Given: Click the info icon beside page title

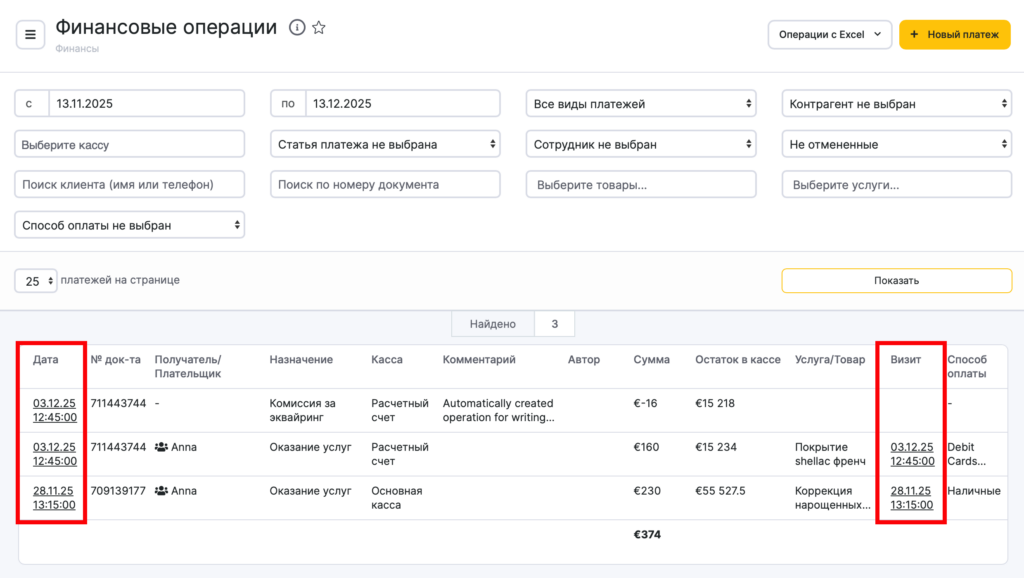Looking at the screenshot, I should coord(297,28).
